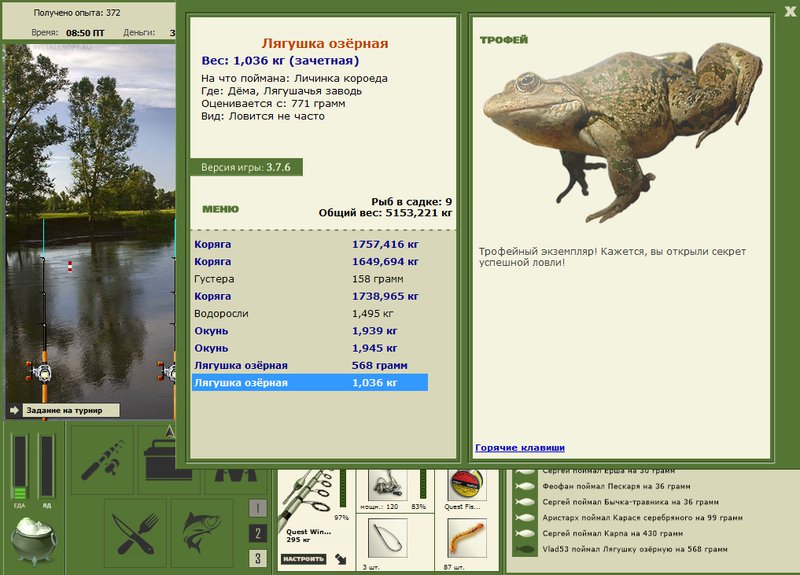Click the left rod's reel in the scene
This screenshot has height=575, width=800.
point(40,372)
